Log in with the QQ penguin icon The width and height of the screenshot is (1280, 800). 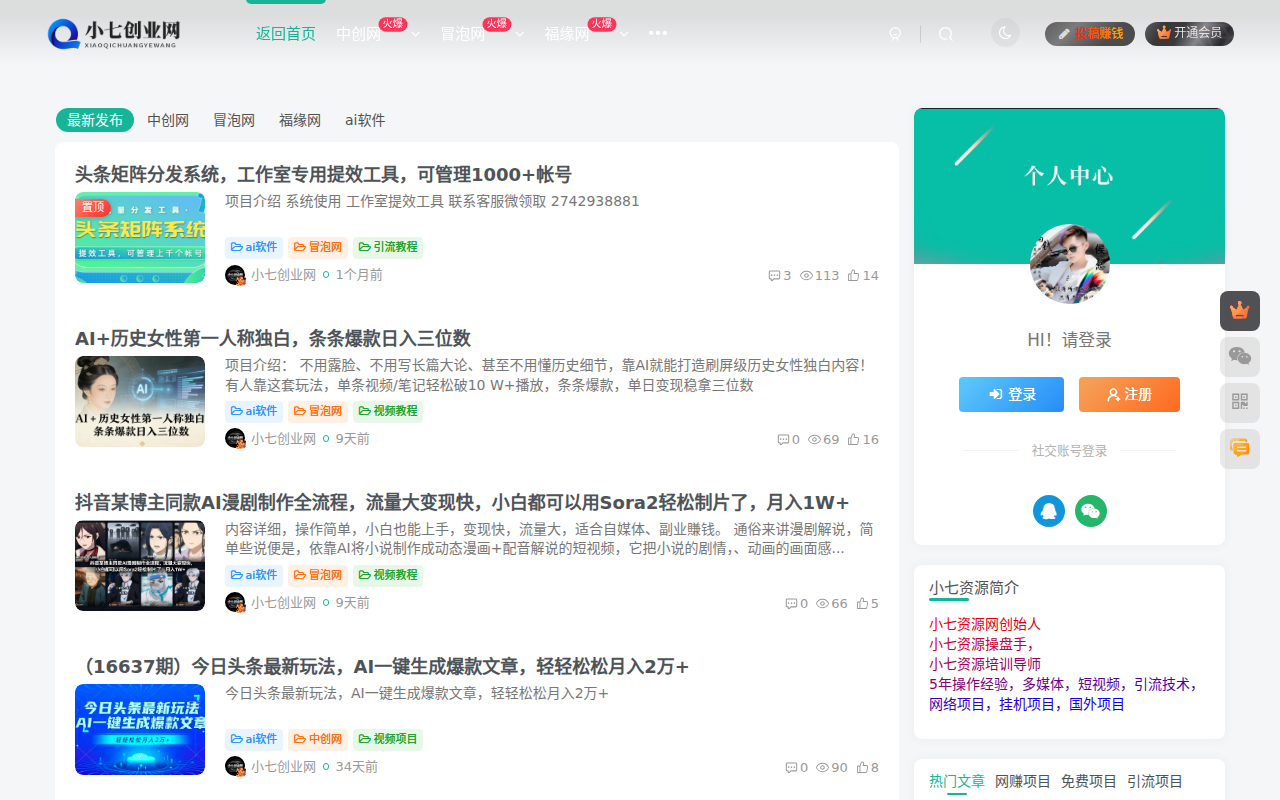click(1048, 510)
